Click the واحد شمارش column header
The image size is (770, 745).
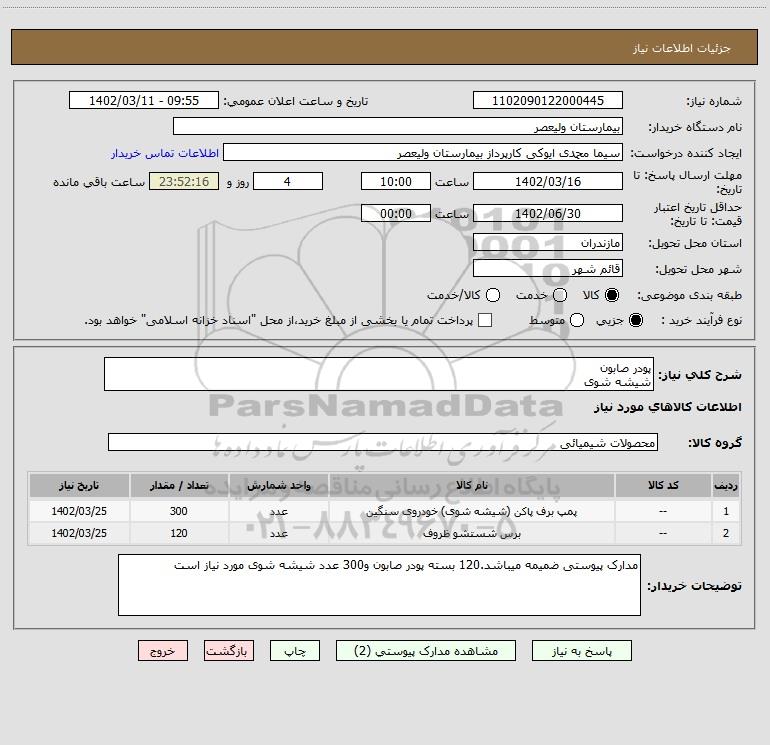(x=278, y=485)
